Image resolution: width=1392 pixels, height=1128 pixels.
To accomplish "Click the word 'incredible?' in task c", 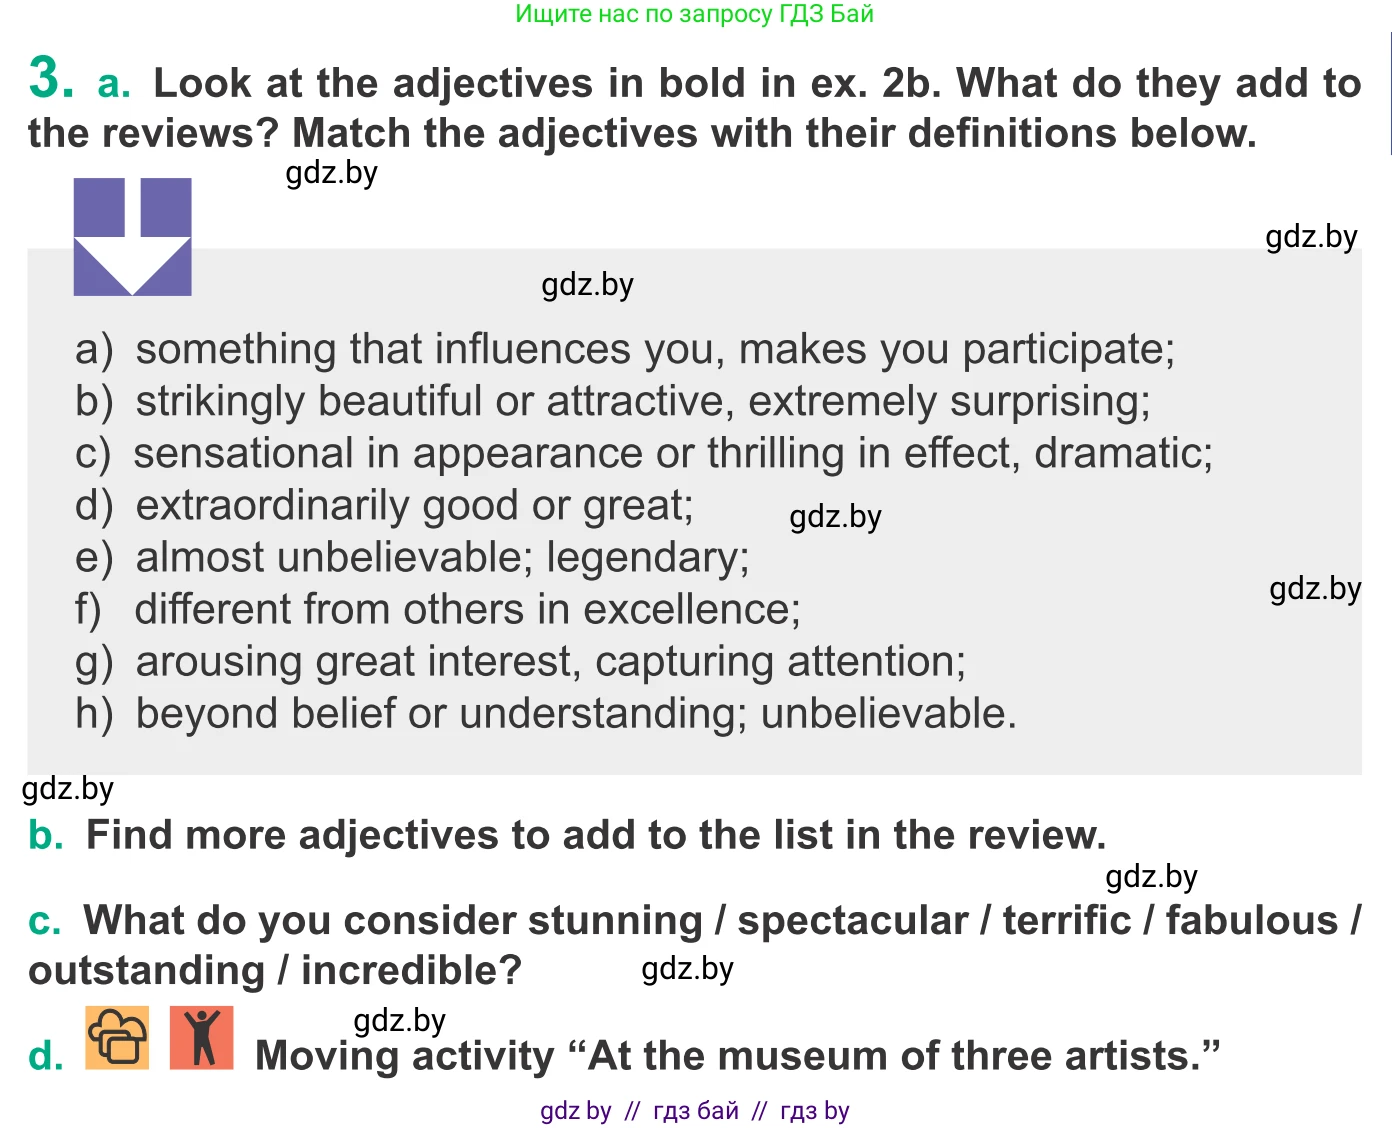I will point(411,971).
